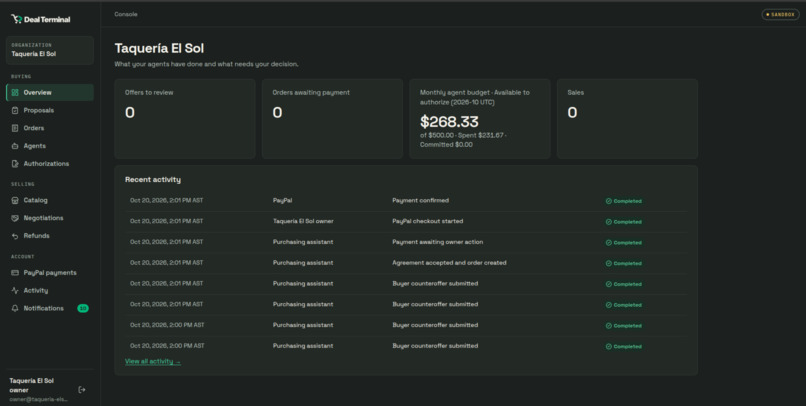Click the owner email at sidebar bottom

[38, 399]
